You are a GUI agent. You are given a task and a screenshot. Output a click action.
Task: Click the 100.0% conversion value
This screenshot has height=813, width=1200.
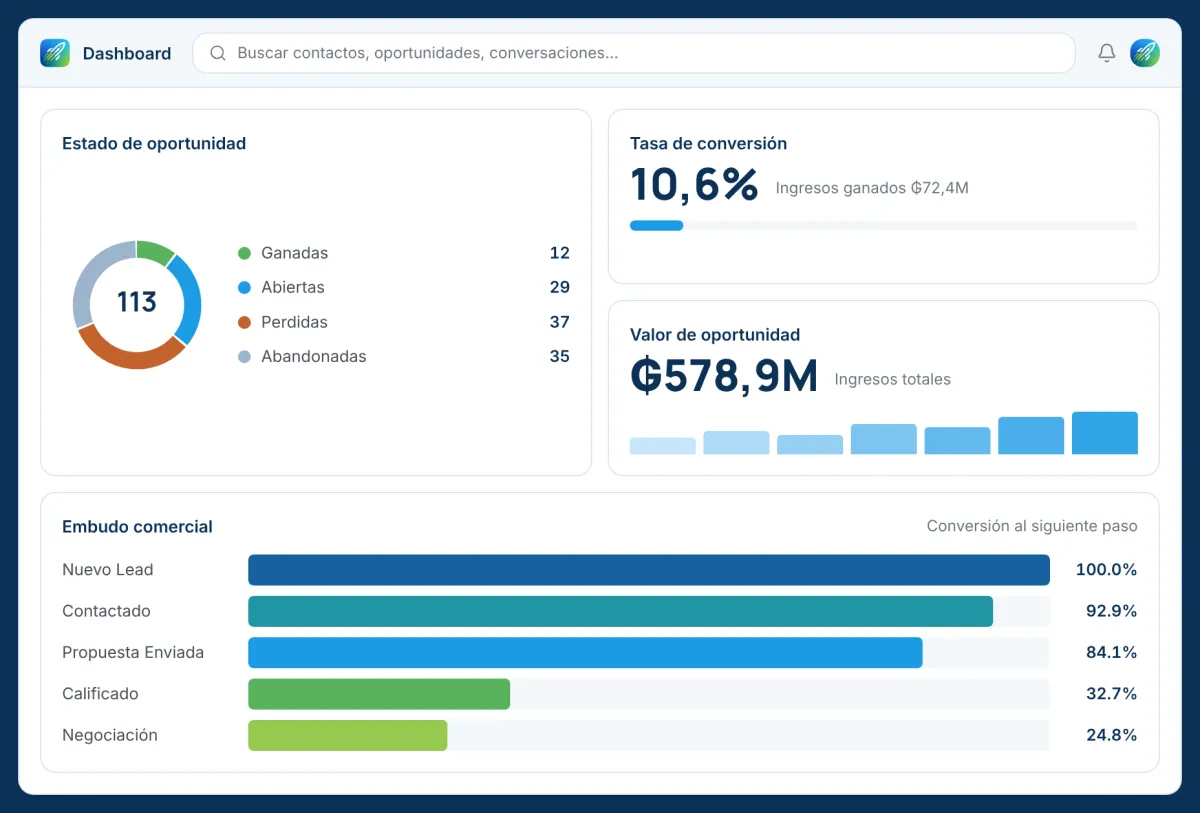pyautogui.click(x=1106, y=570)
